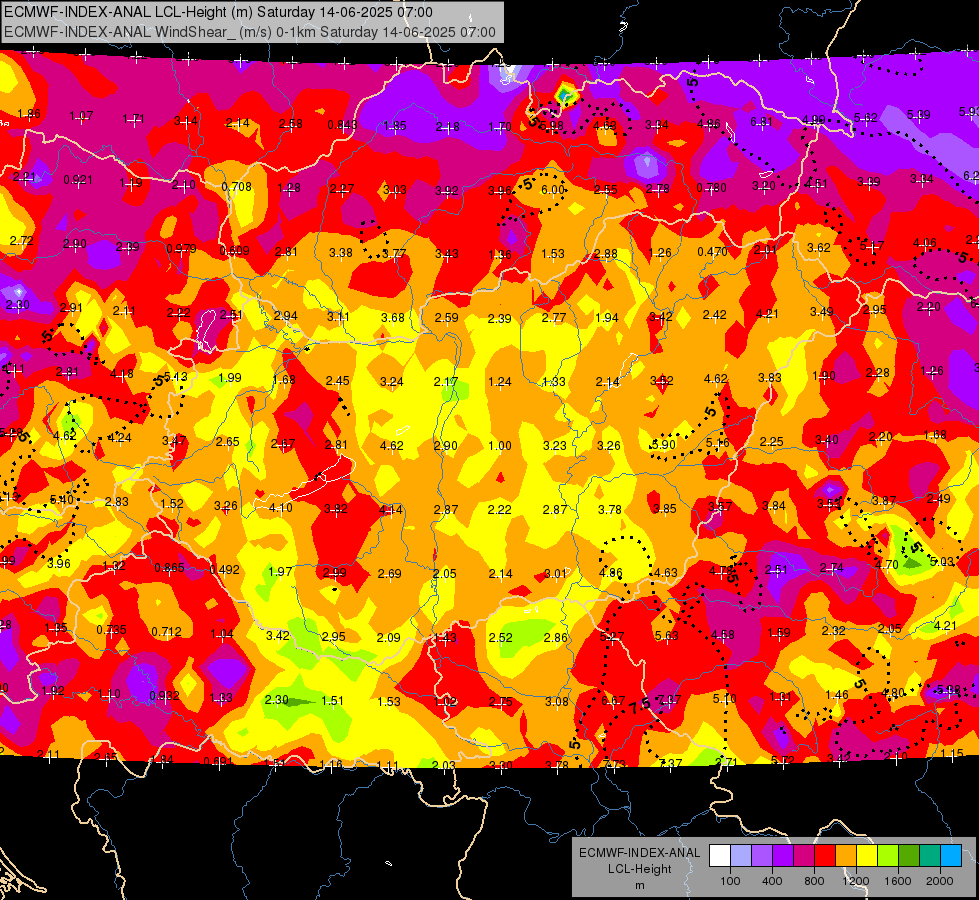Click the legend label 800
Viewport: 979px width, 900px height.
click(x=814, y=881)
